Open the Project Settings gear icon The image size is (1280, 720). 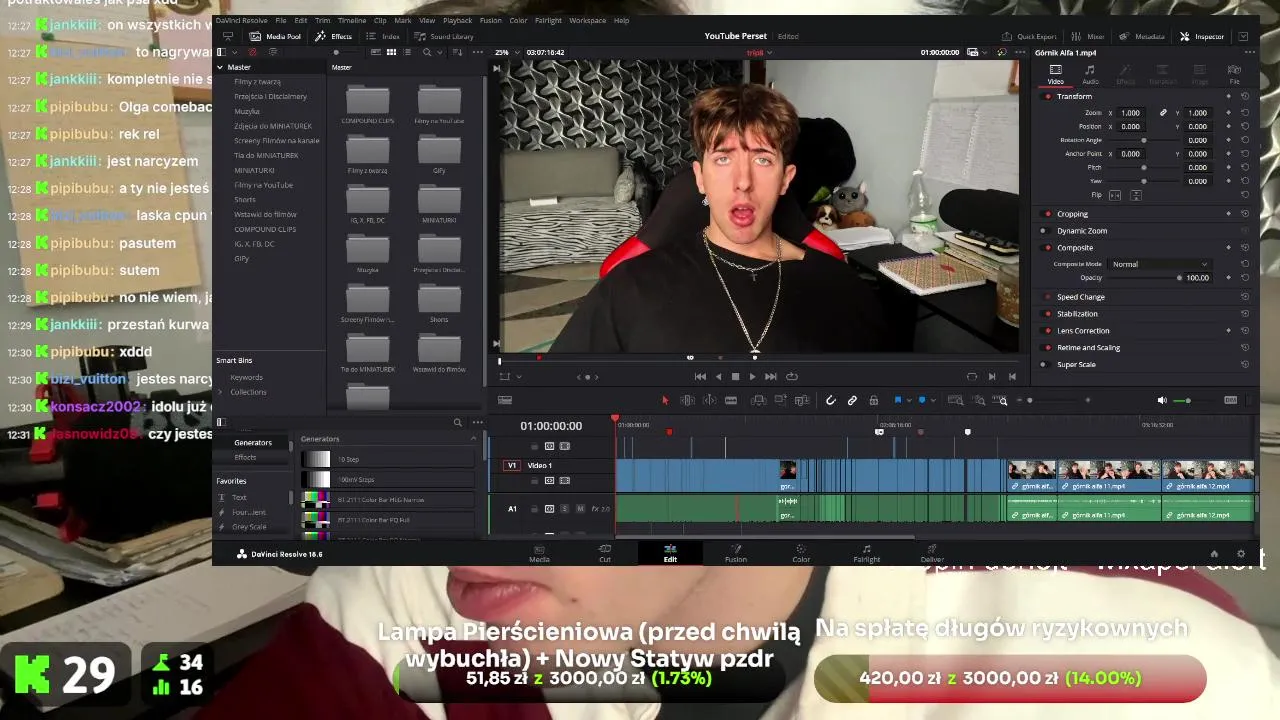tap(1241, 554)
